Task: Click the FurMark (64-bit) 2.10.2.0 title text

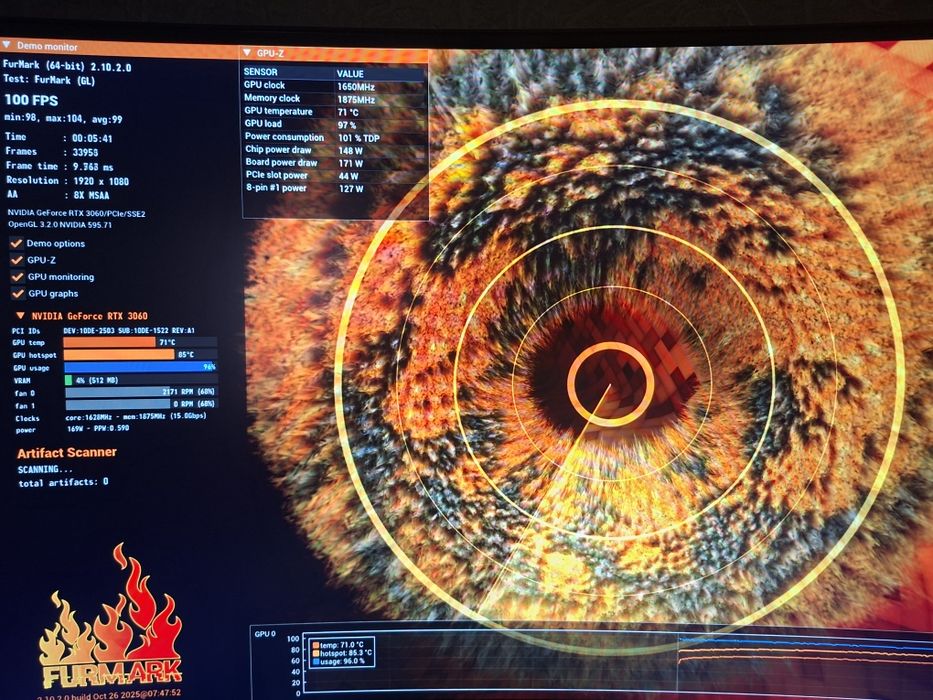Action: 67,65
